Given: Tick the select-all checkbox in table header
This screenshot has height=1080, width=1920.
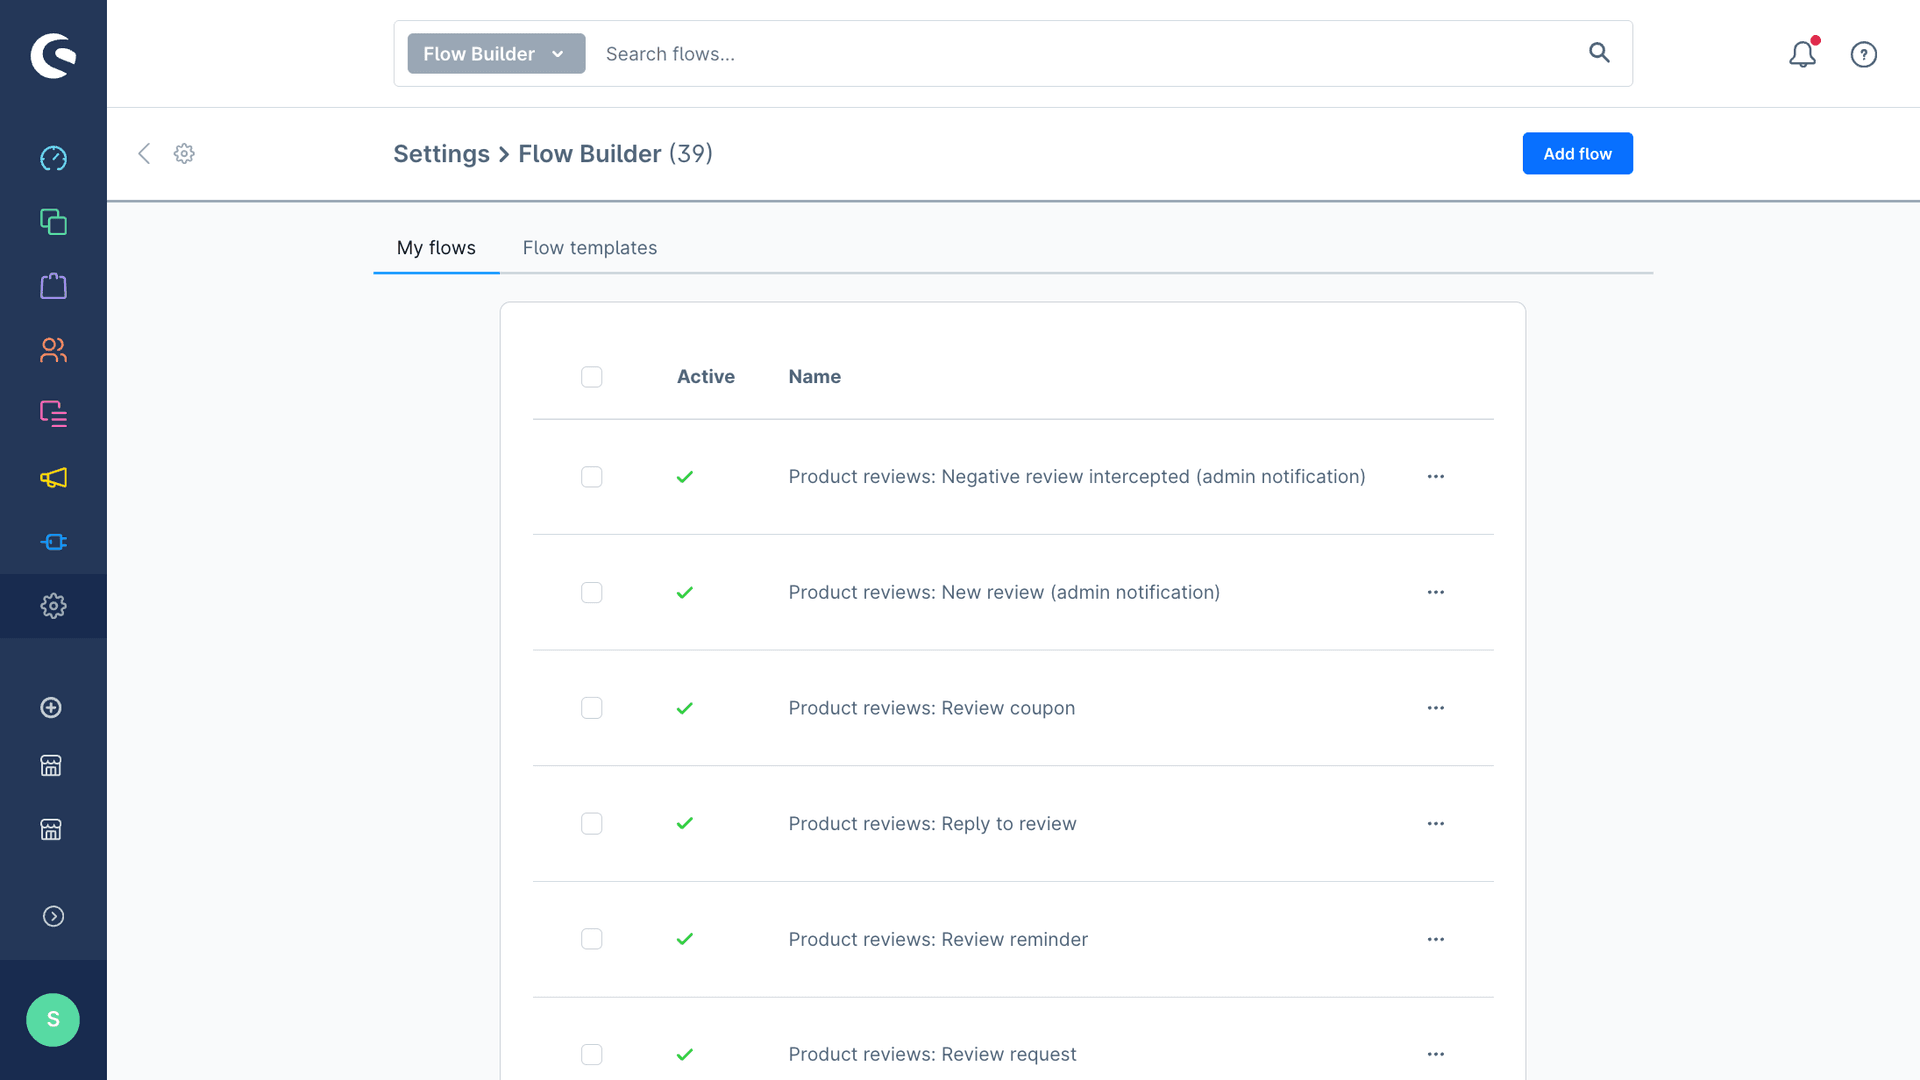Looking at the screenshot, I should (592, 377).
